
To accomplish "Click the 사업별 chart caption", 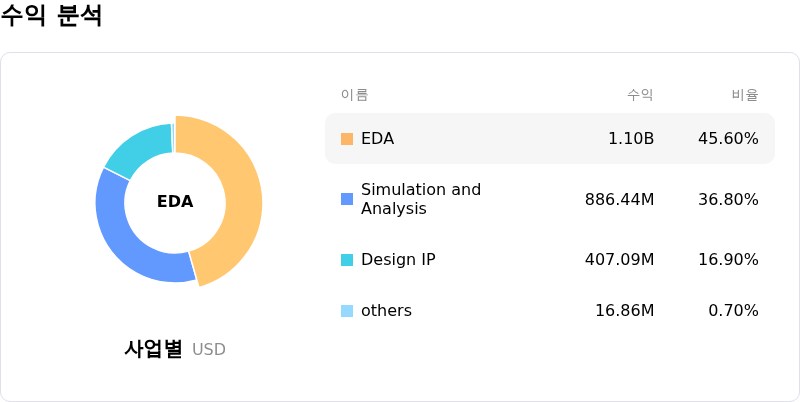I will (153, 349).
